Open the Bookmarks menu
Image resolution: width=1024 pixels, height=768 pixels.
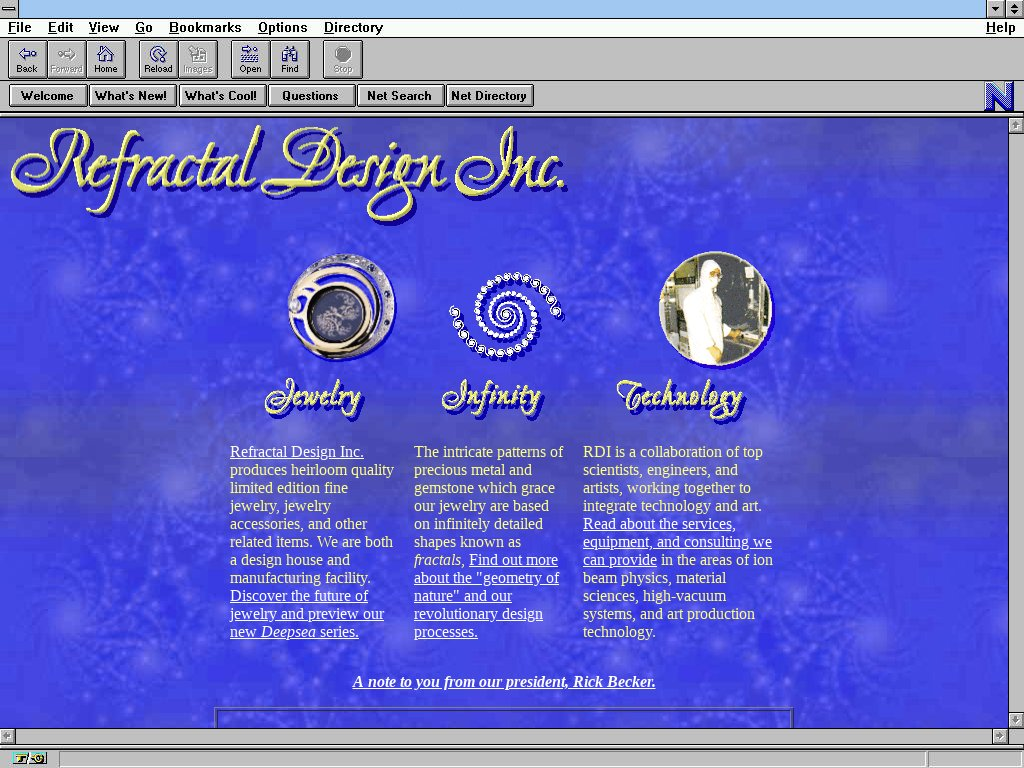205,28
